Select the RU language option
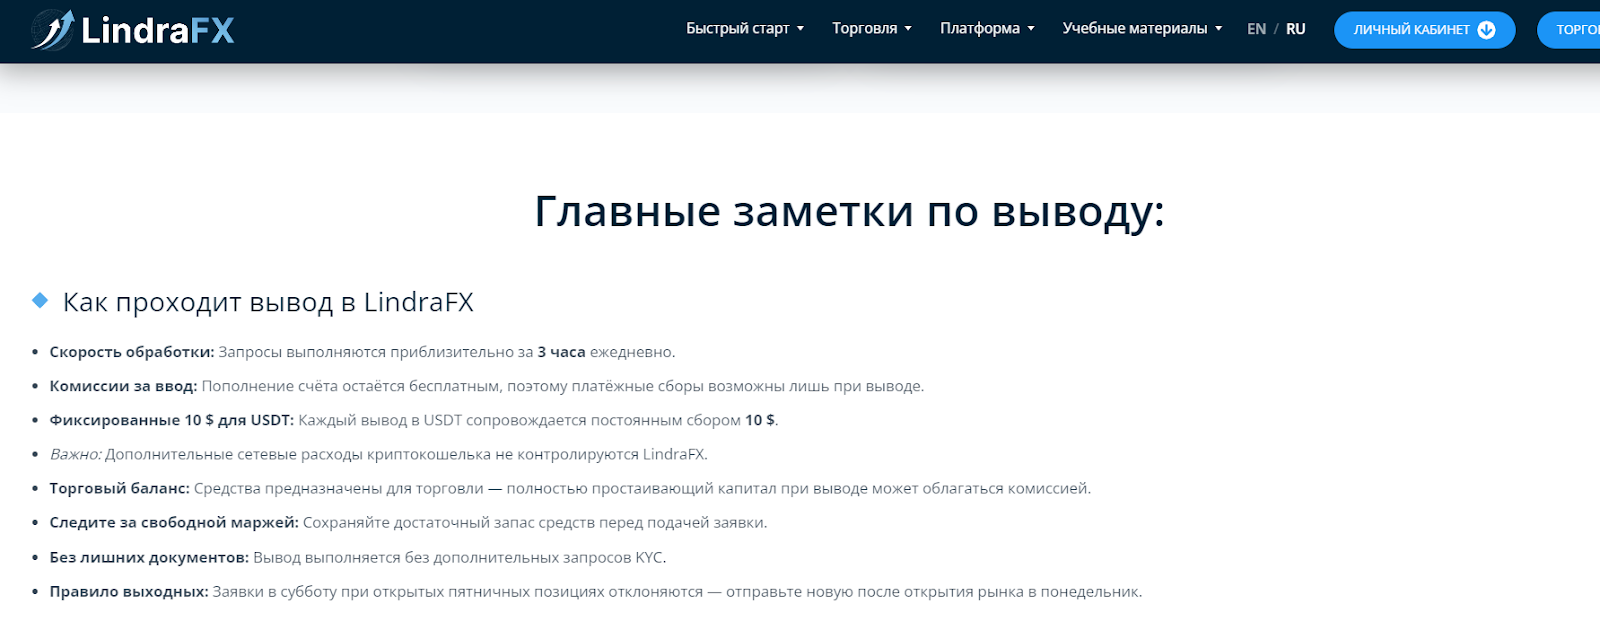1600x630 pixels. click(1296, 29)
